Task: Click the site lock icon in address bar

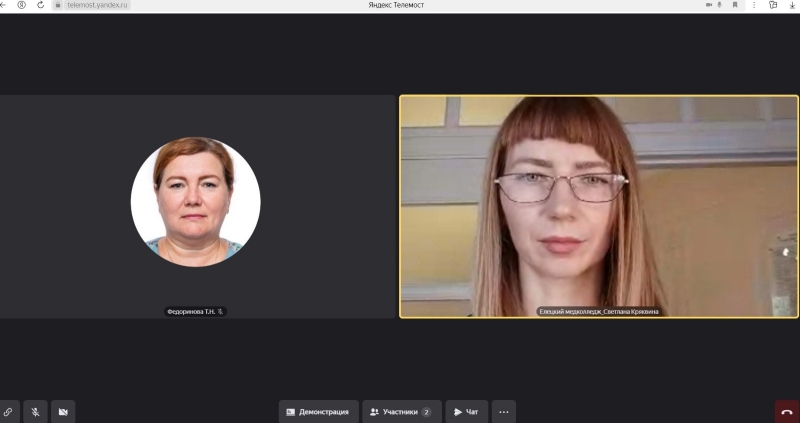Action: (x=58, y=5)
